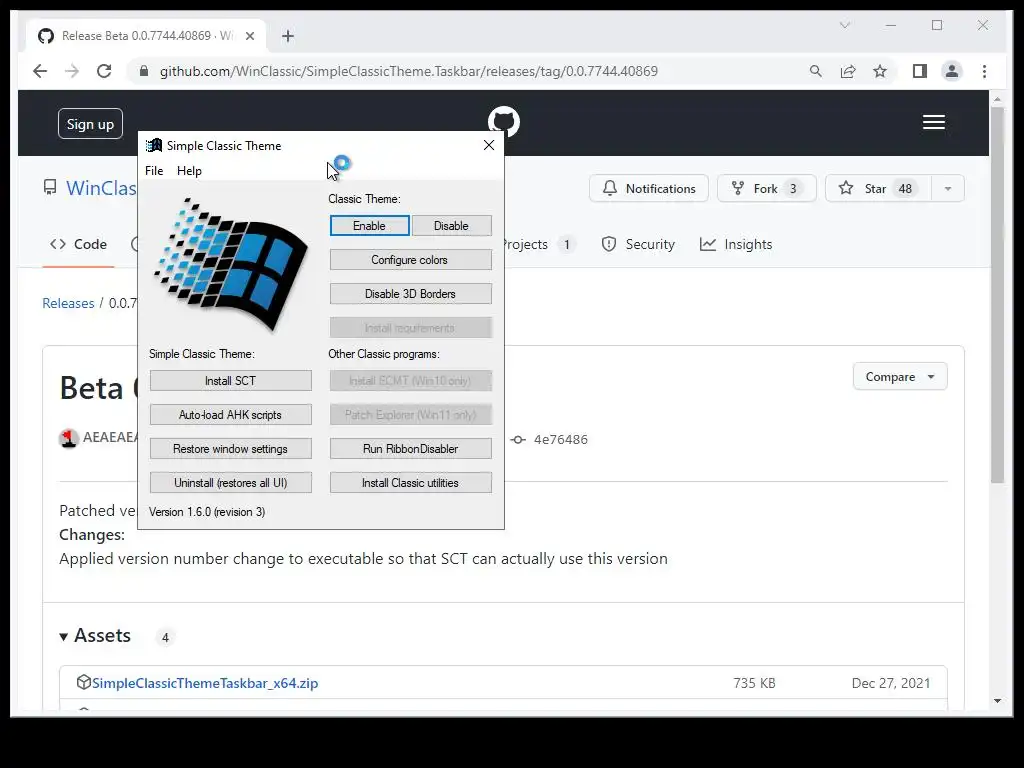Close the Release Beta browser tab

coord(249,36)
